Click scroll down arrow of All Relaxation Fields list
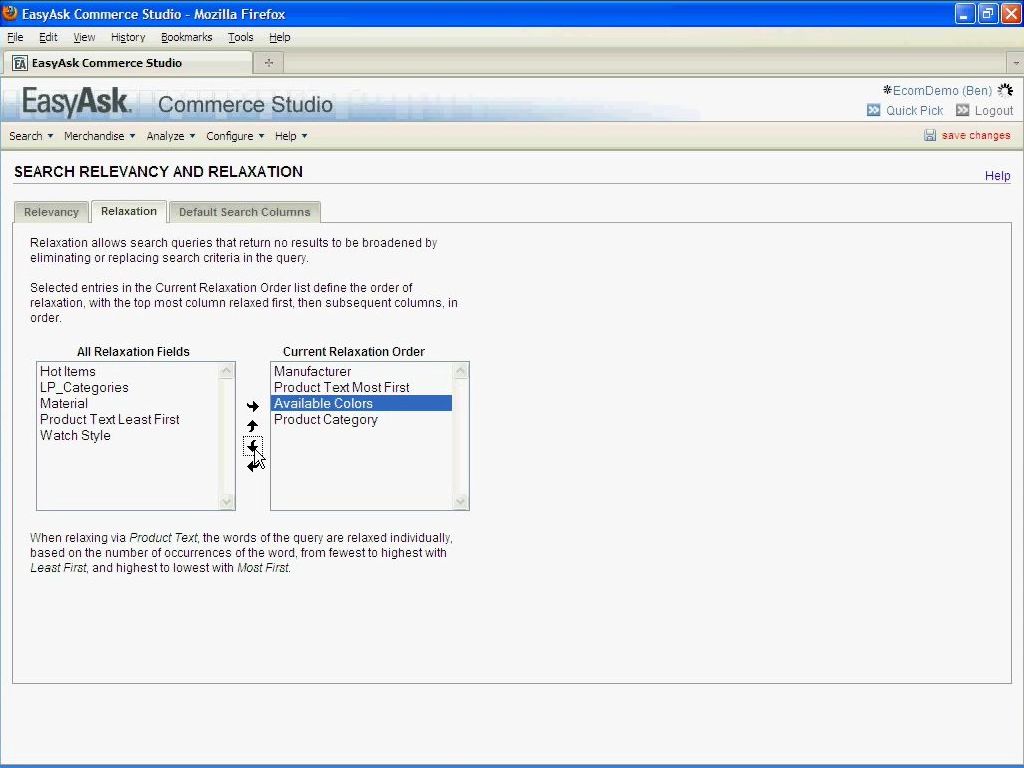 click(227, 502)
